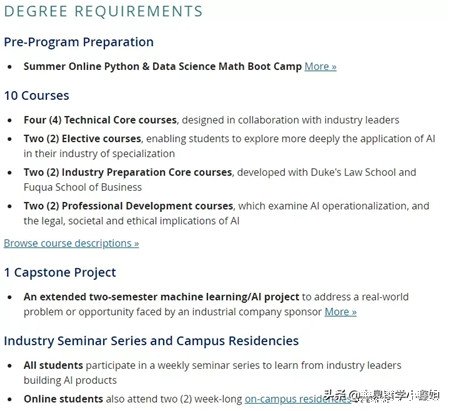Open the Browse course descriptions link
The width and height of the screenshot is (450, 411).
pyautogui.click(x=71, y=243)
